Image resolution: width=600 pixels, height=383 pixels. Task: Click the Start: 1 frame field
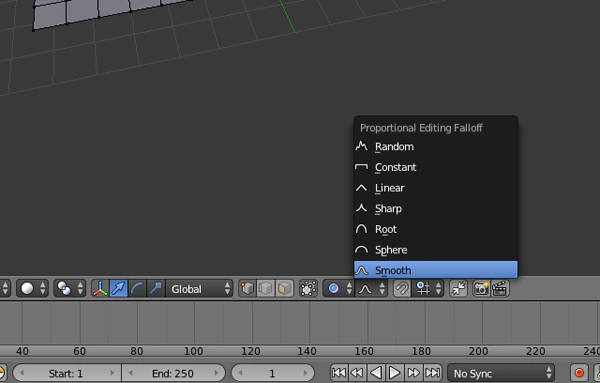[x=67, y=373]
